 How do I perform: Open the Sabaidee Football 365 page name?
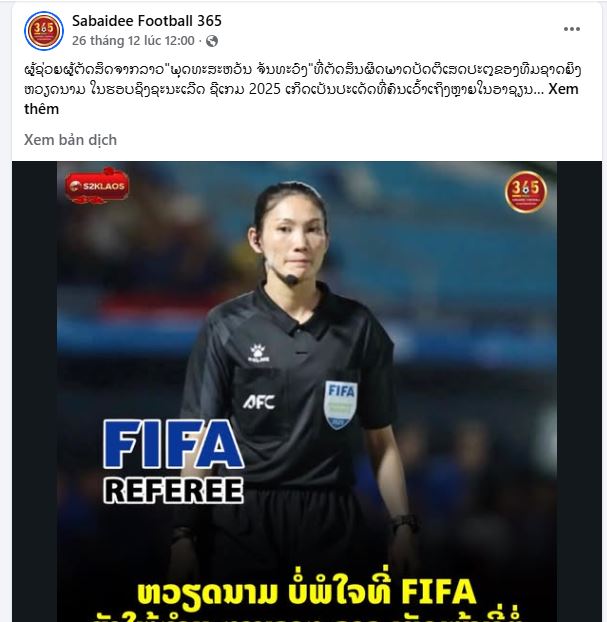tap(147, 21)
